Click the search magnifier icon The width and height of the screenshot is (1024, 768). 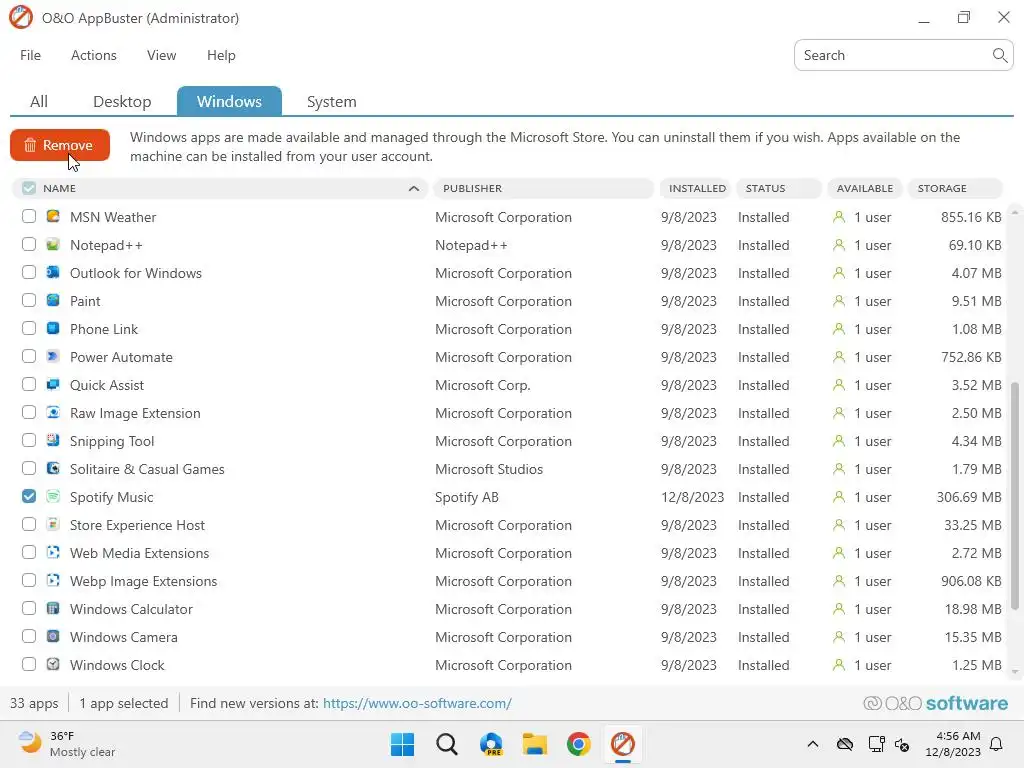999,56
